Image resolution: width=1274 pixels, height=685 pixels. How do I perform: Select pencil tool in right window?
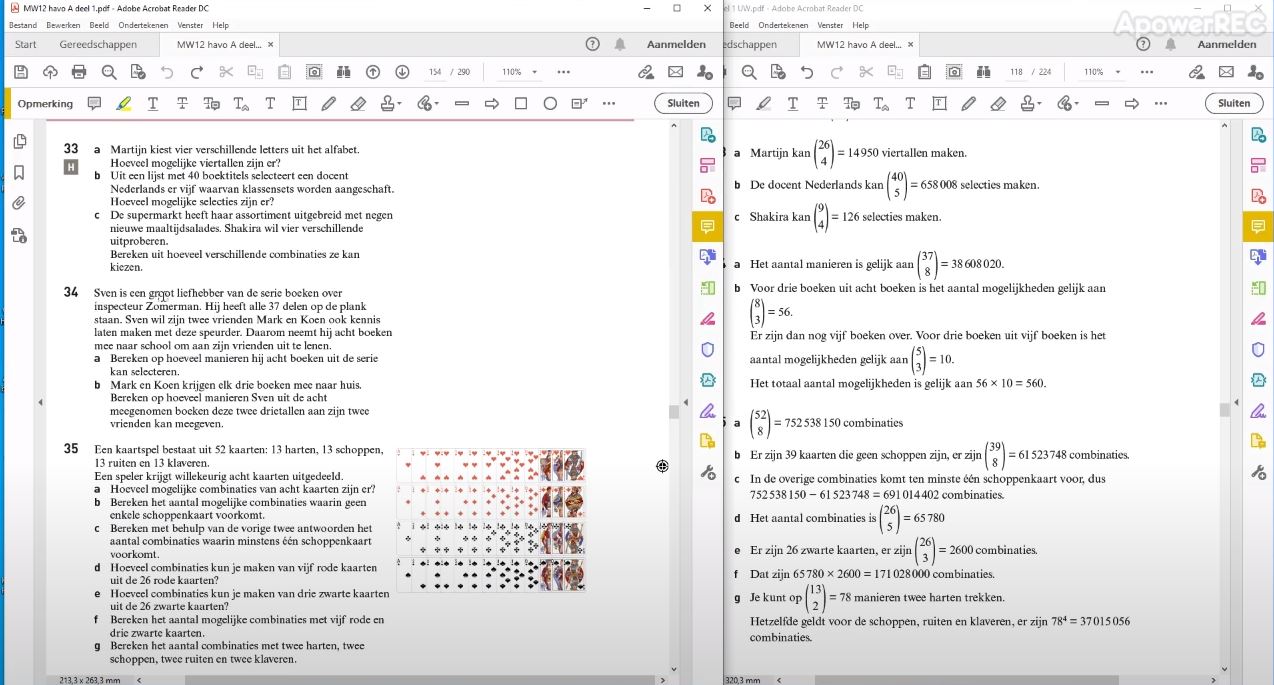(x=969, y=103)
